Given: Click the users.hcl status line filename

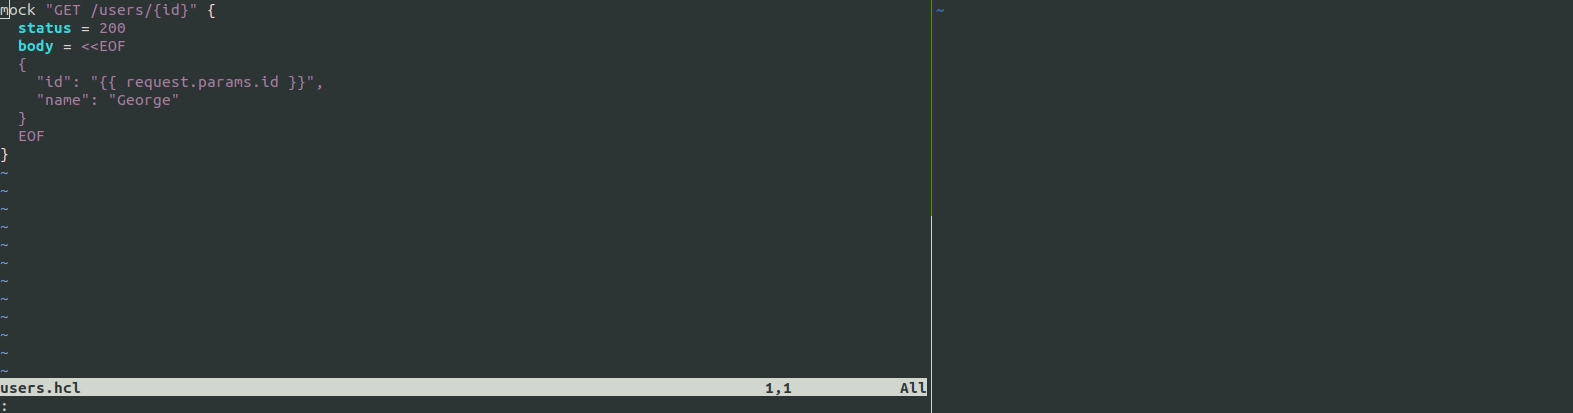Looking at the screenshot, I should coord(40,388).
